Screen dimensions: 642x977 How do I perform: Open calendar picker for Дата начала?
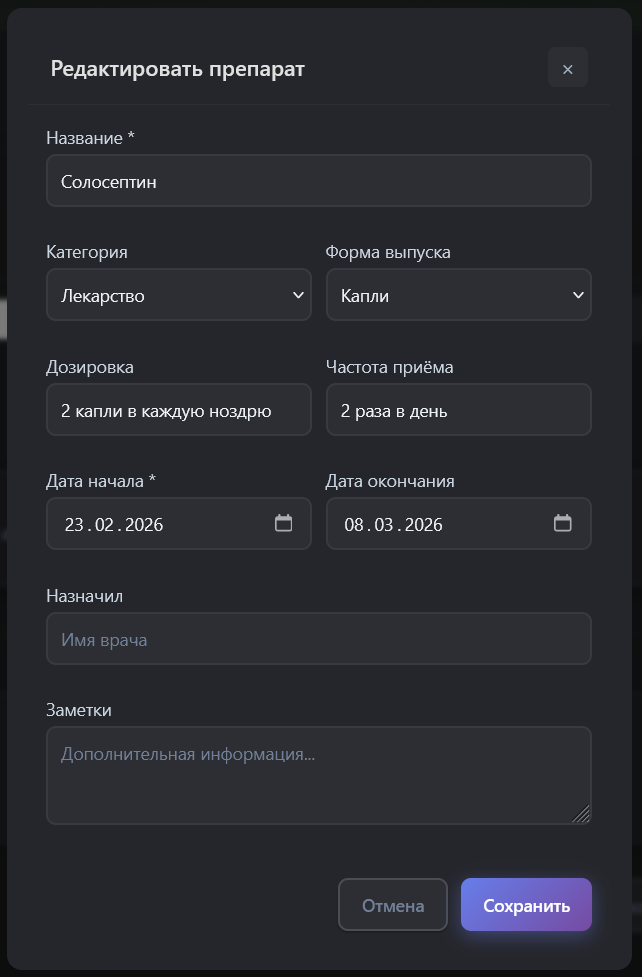283,523
